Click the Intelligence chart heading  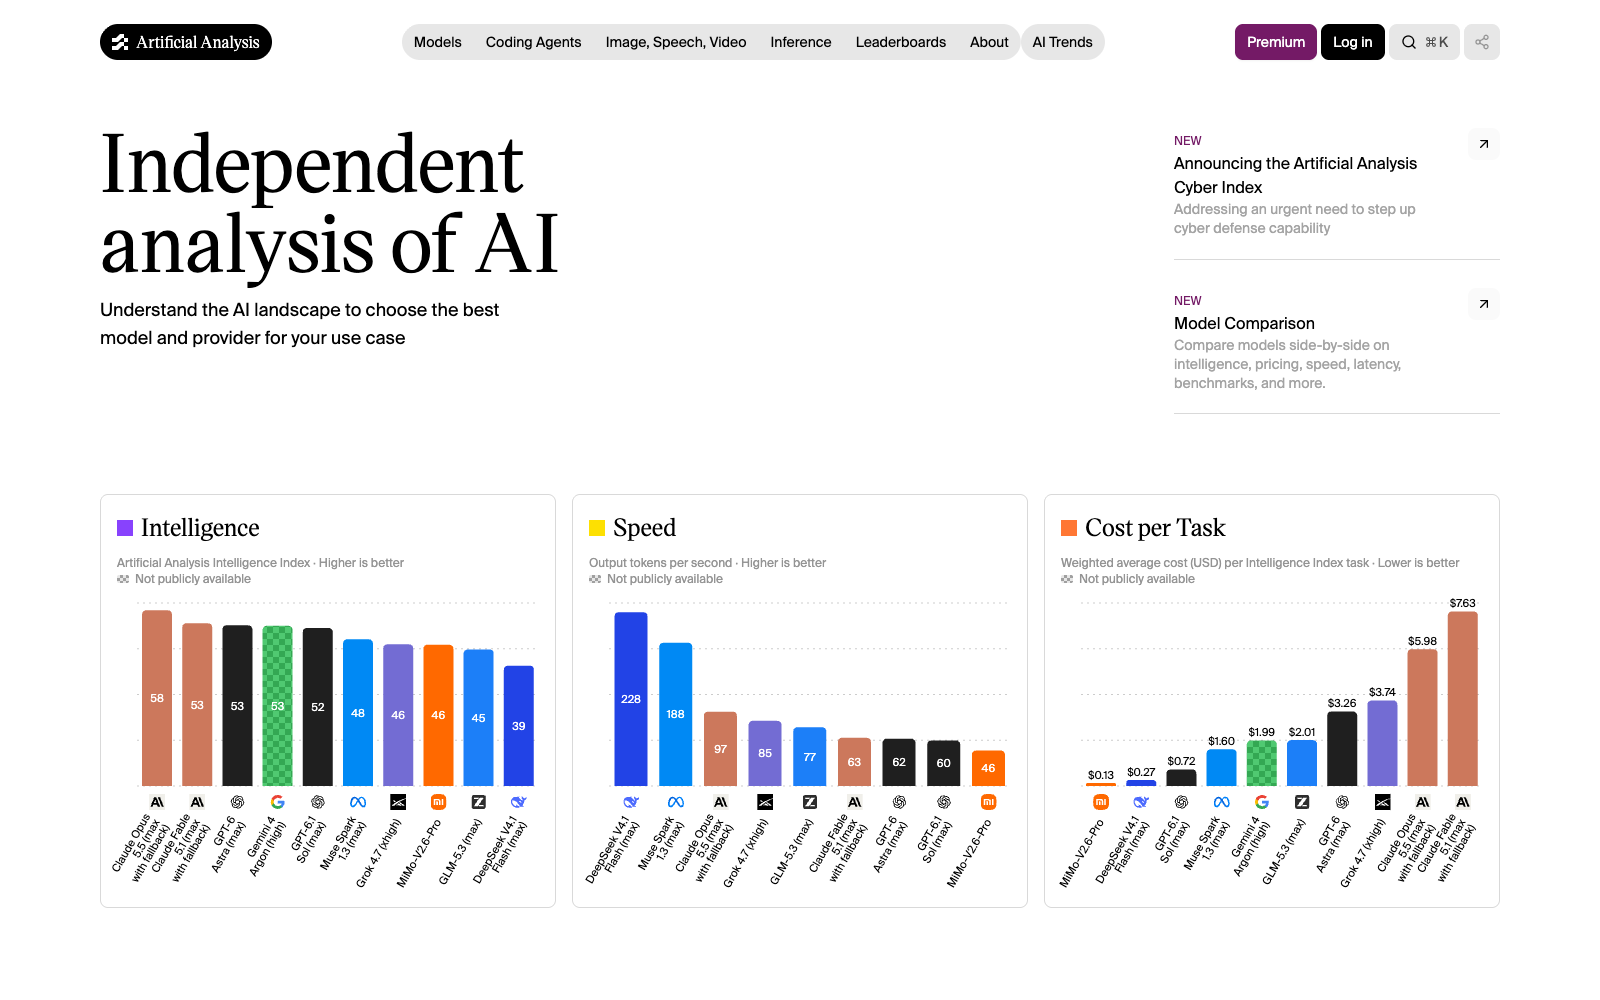[200, 528]
